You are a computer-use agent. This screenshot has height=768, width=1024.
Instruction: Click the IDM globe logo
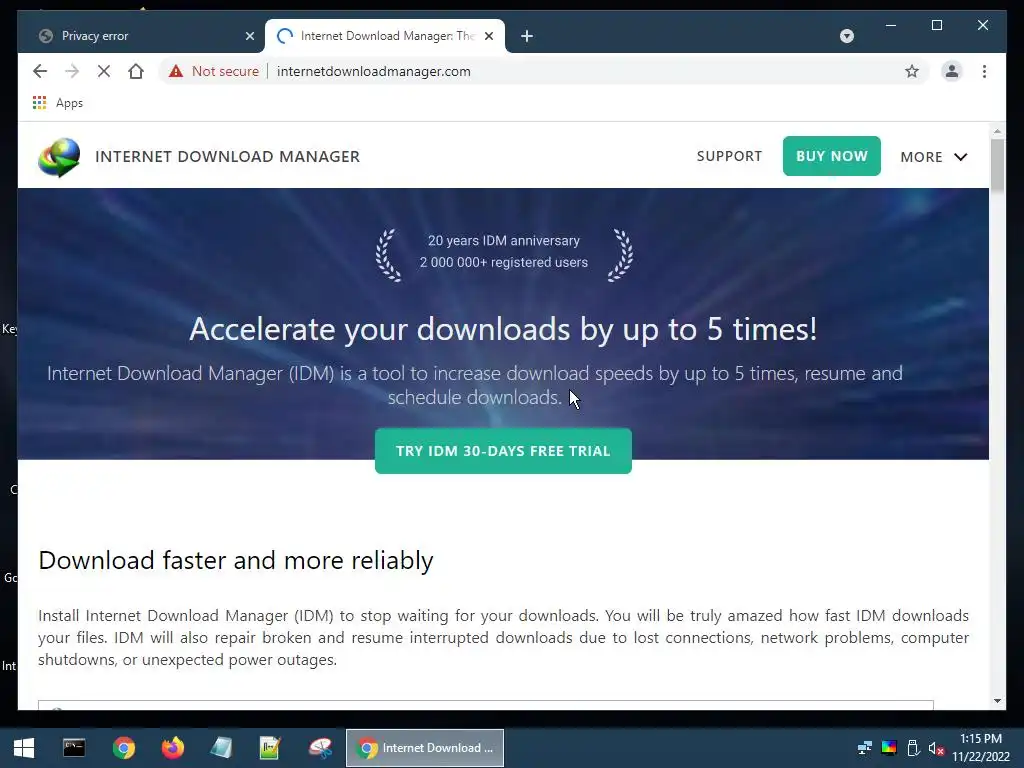59,157
